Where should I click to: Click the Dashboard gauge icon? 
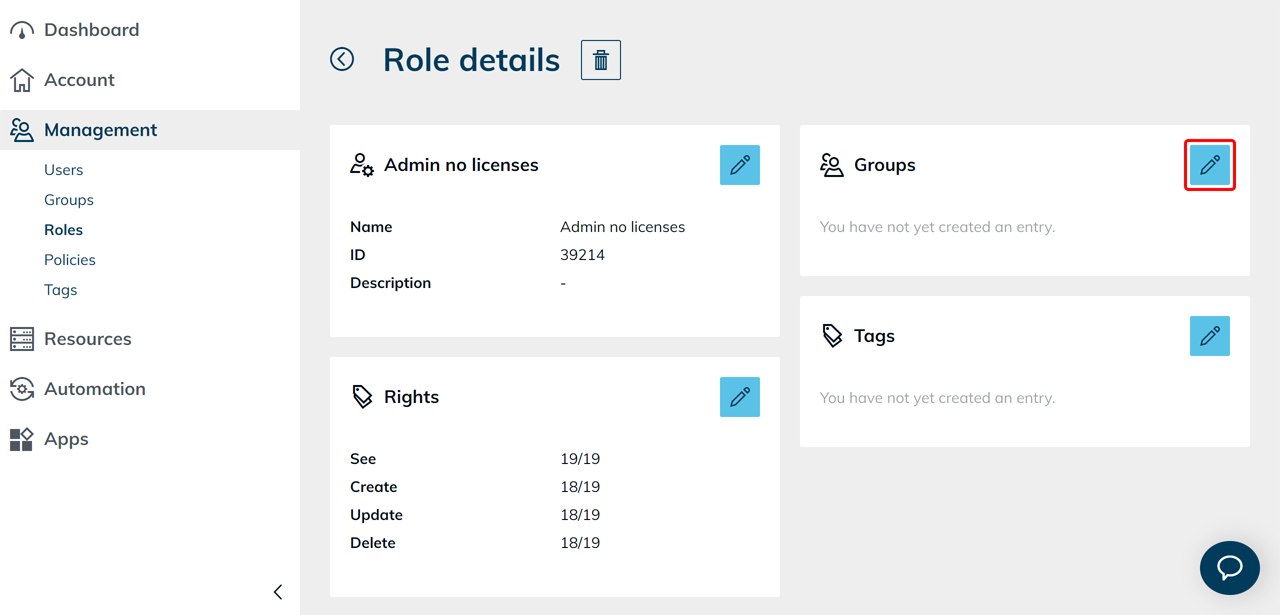click(22, 30)
